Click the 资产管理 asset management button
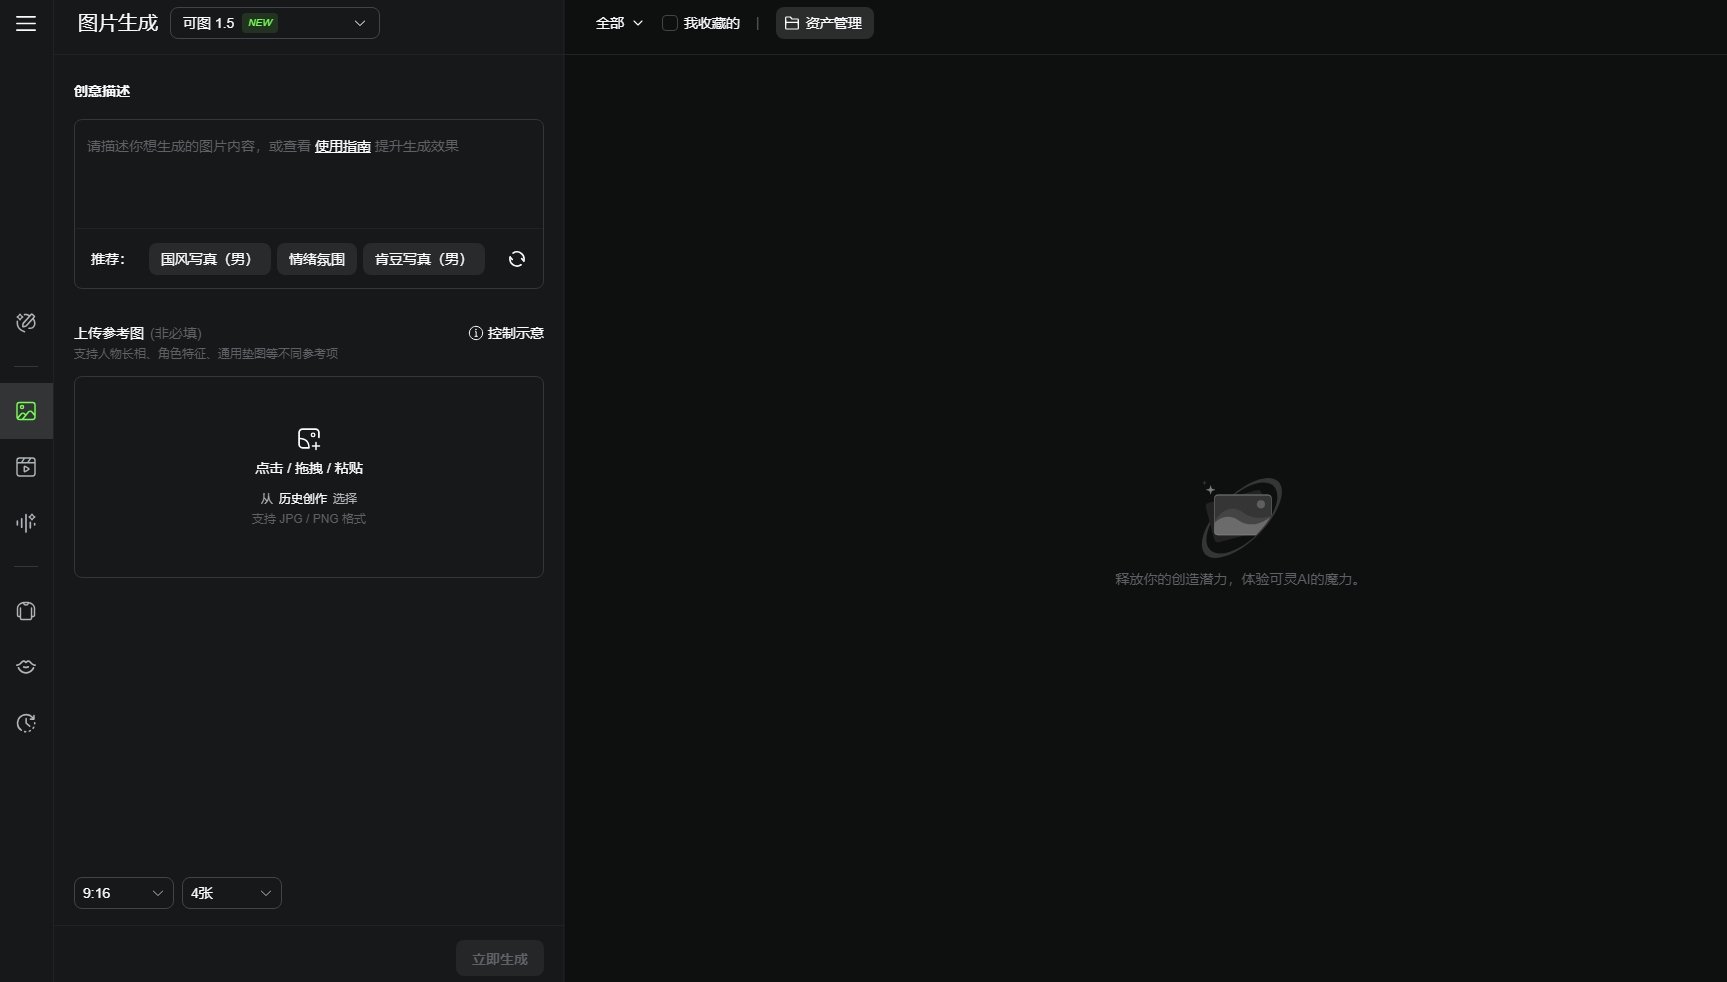 click(824, 23)
